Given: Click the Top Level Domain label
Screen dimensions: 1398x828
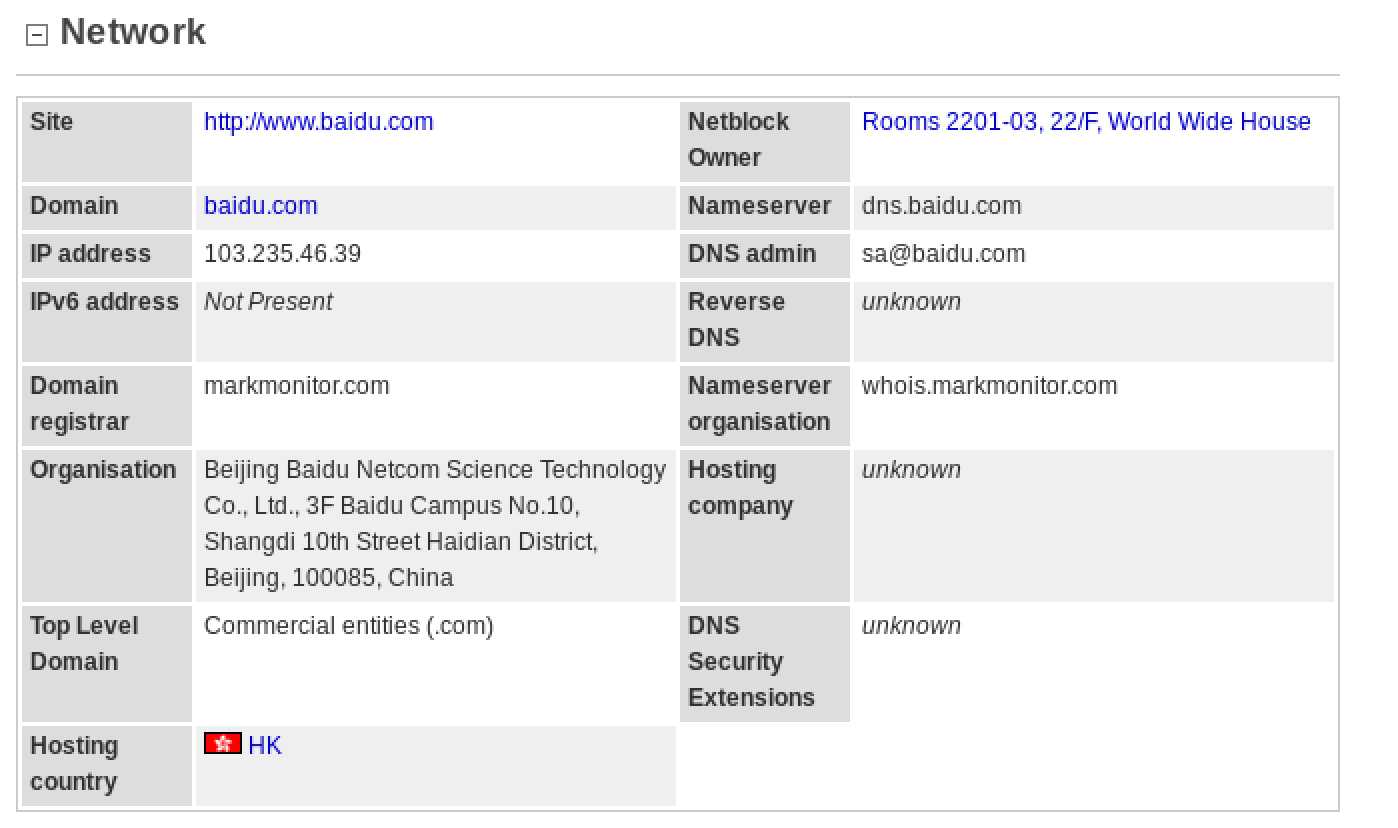Looking at the screenshot, I should pos(84,644).
